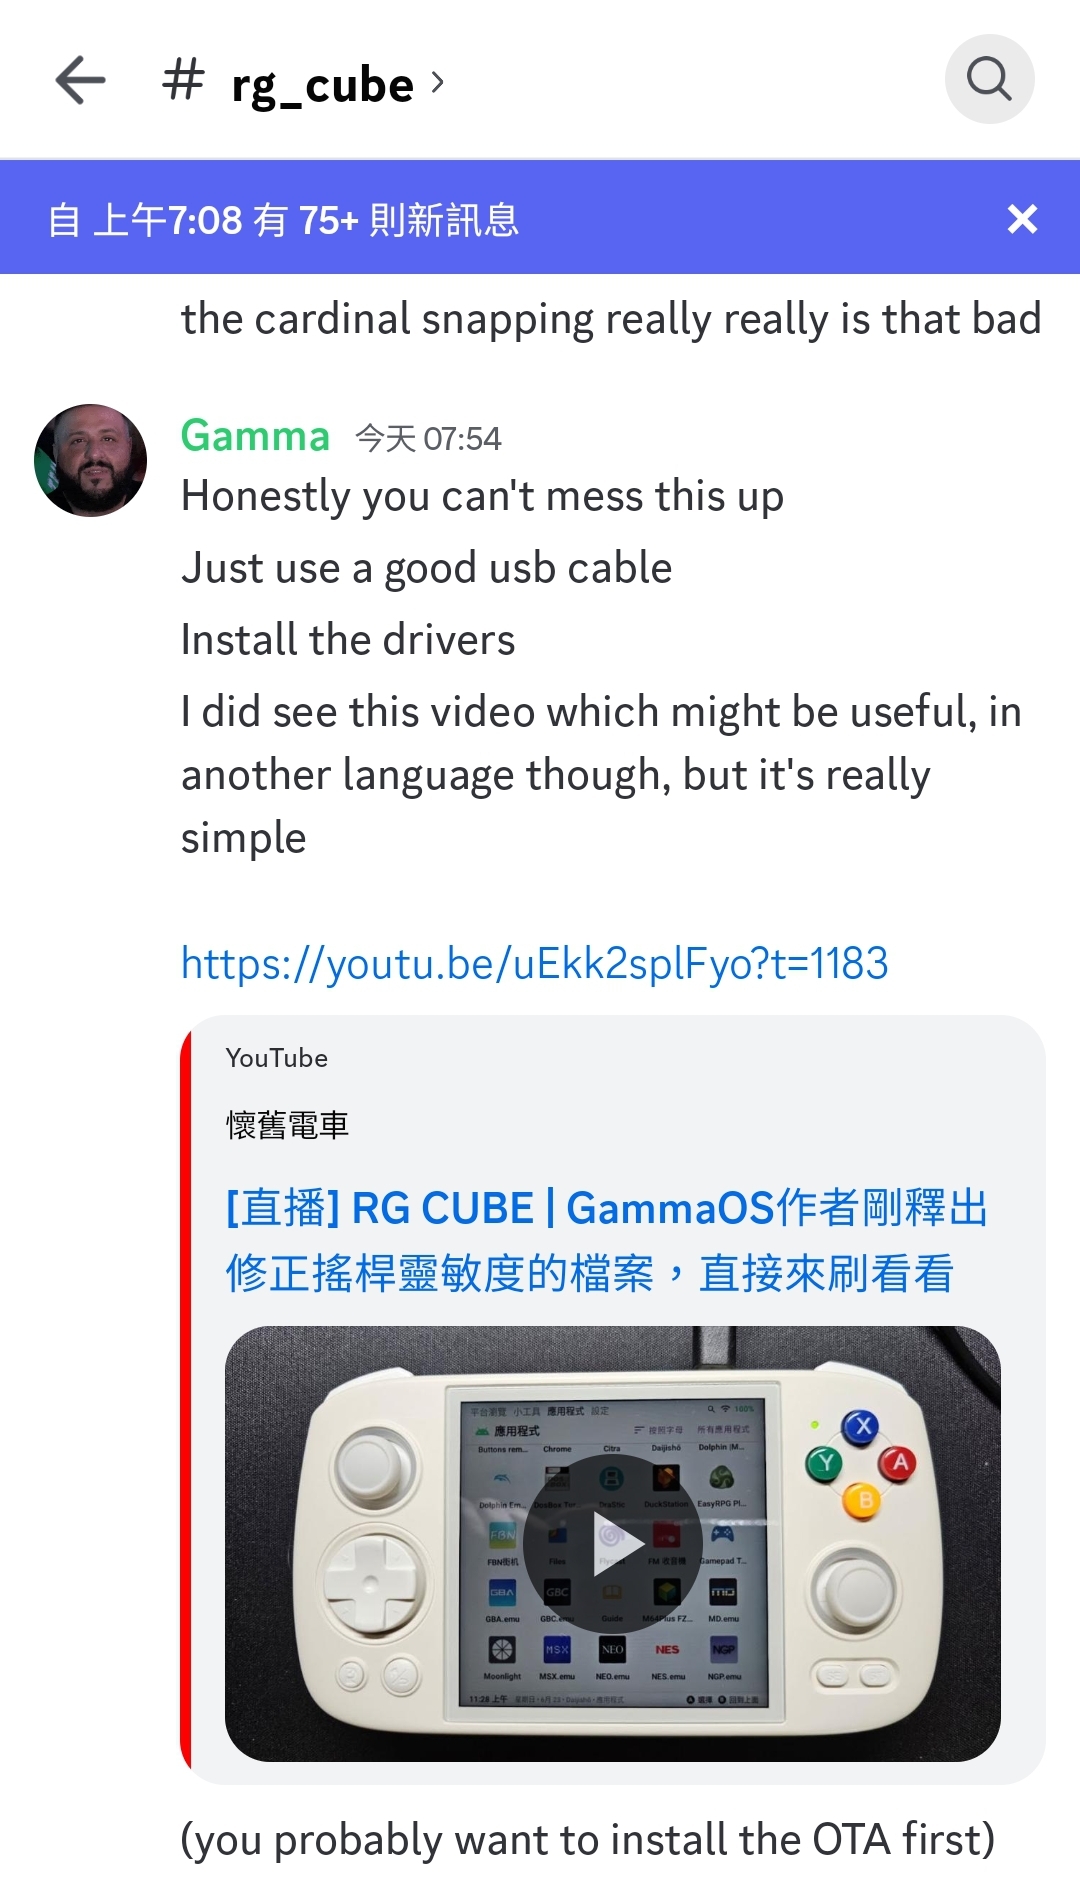The image size is (1080, 1890).
Task: Open the rg_cube channel title
Action: (x=322, y=85)
